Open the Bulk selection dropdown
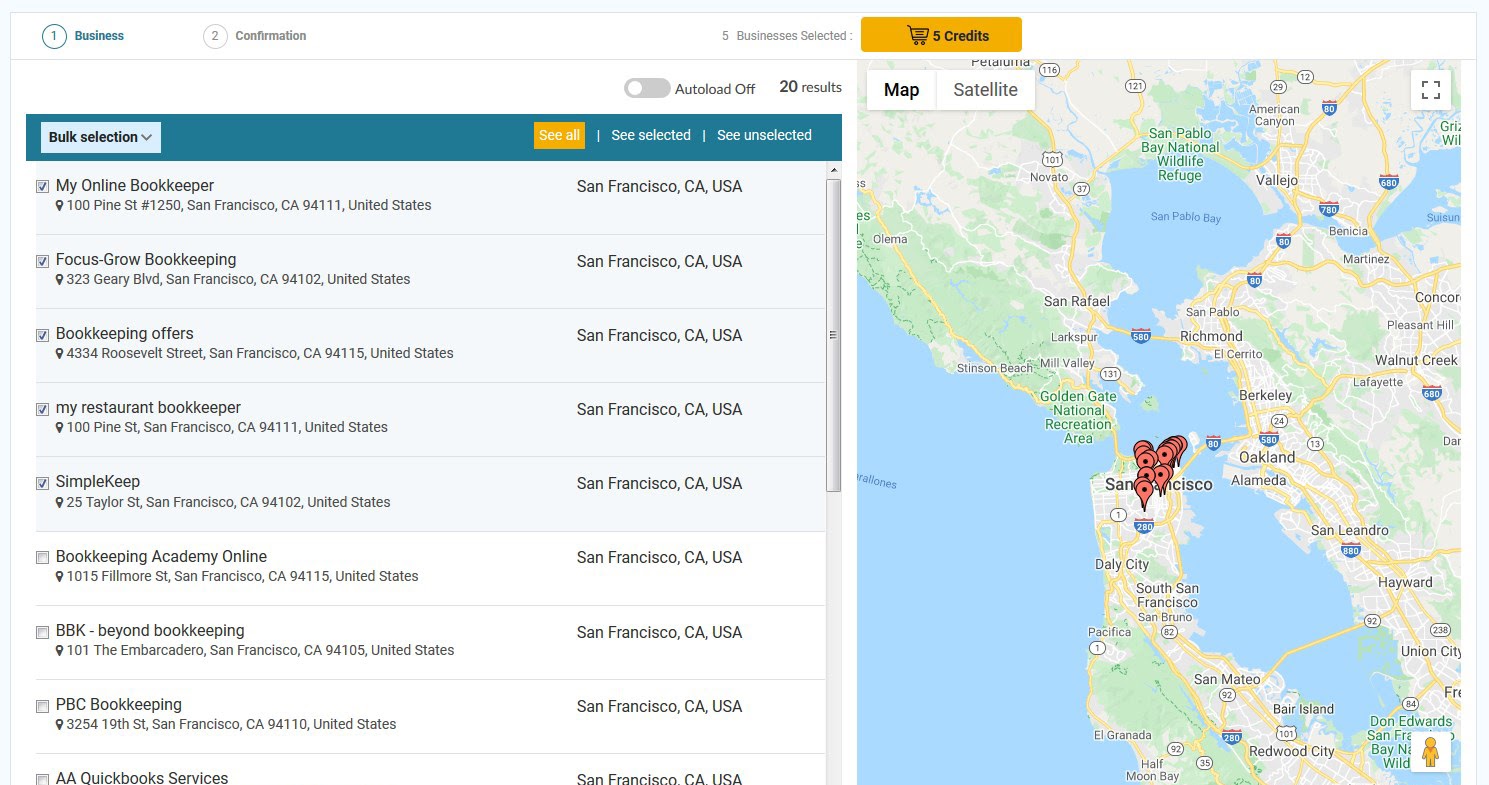Screen dimensions: 1489x785 click(100, 137)
